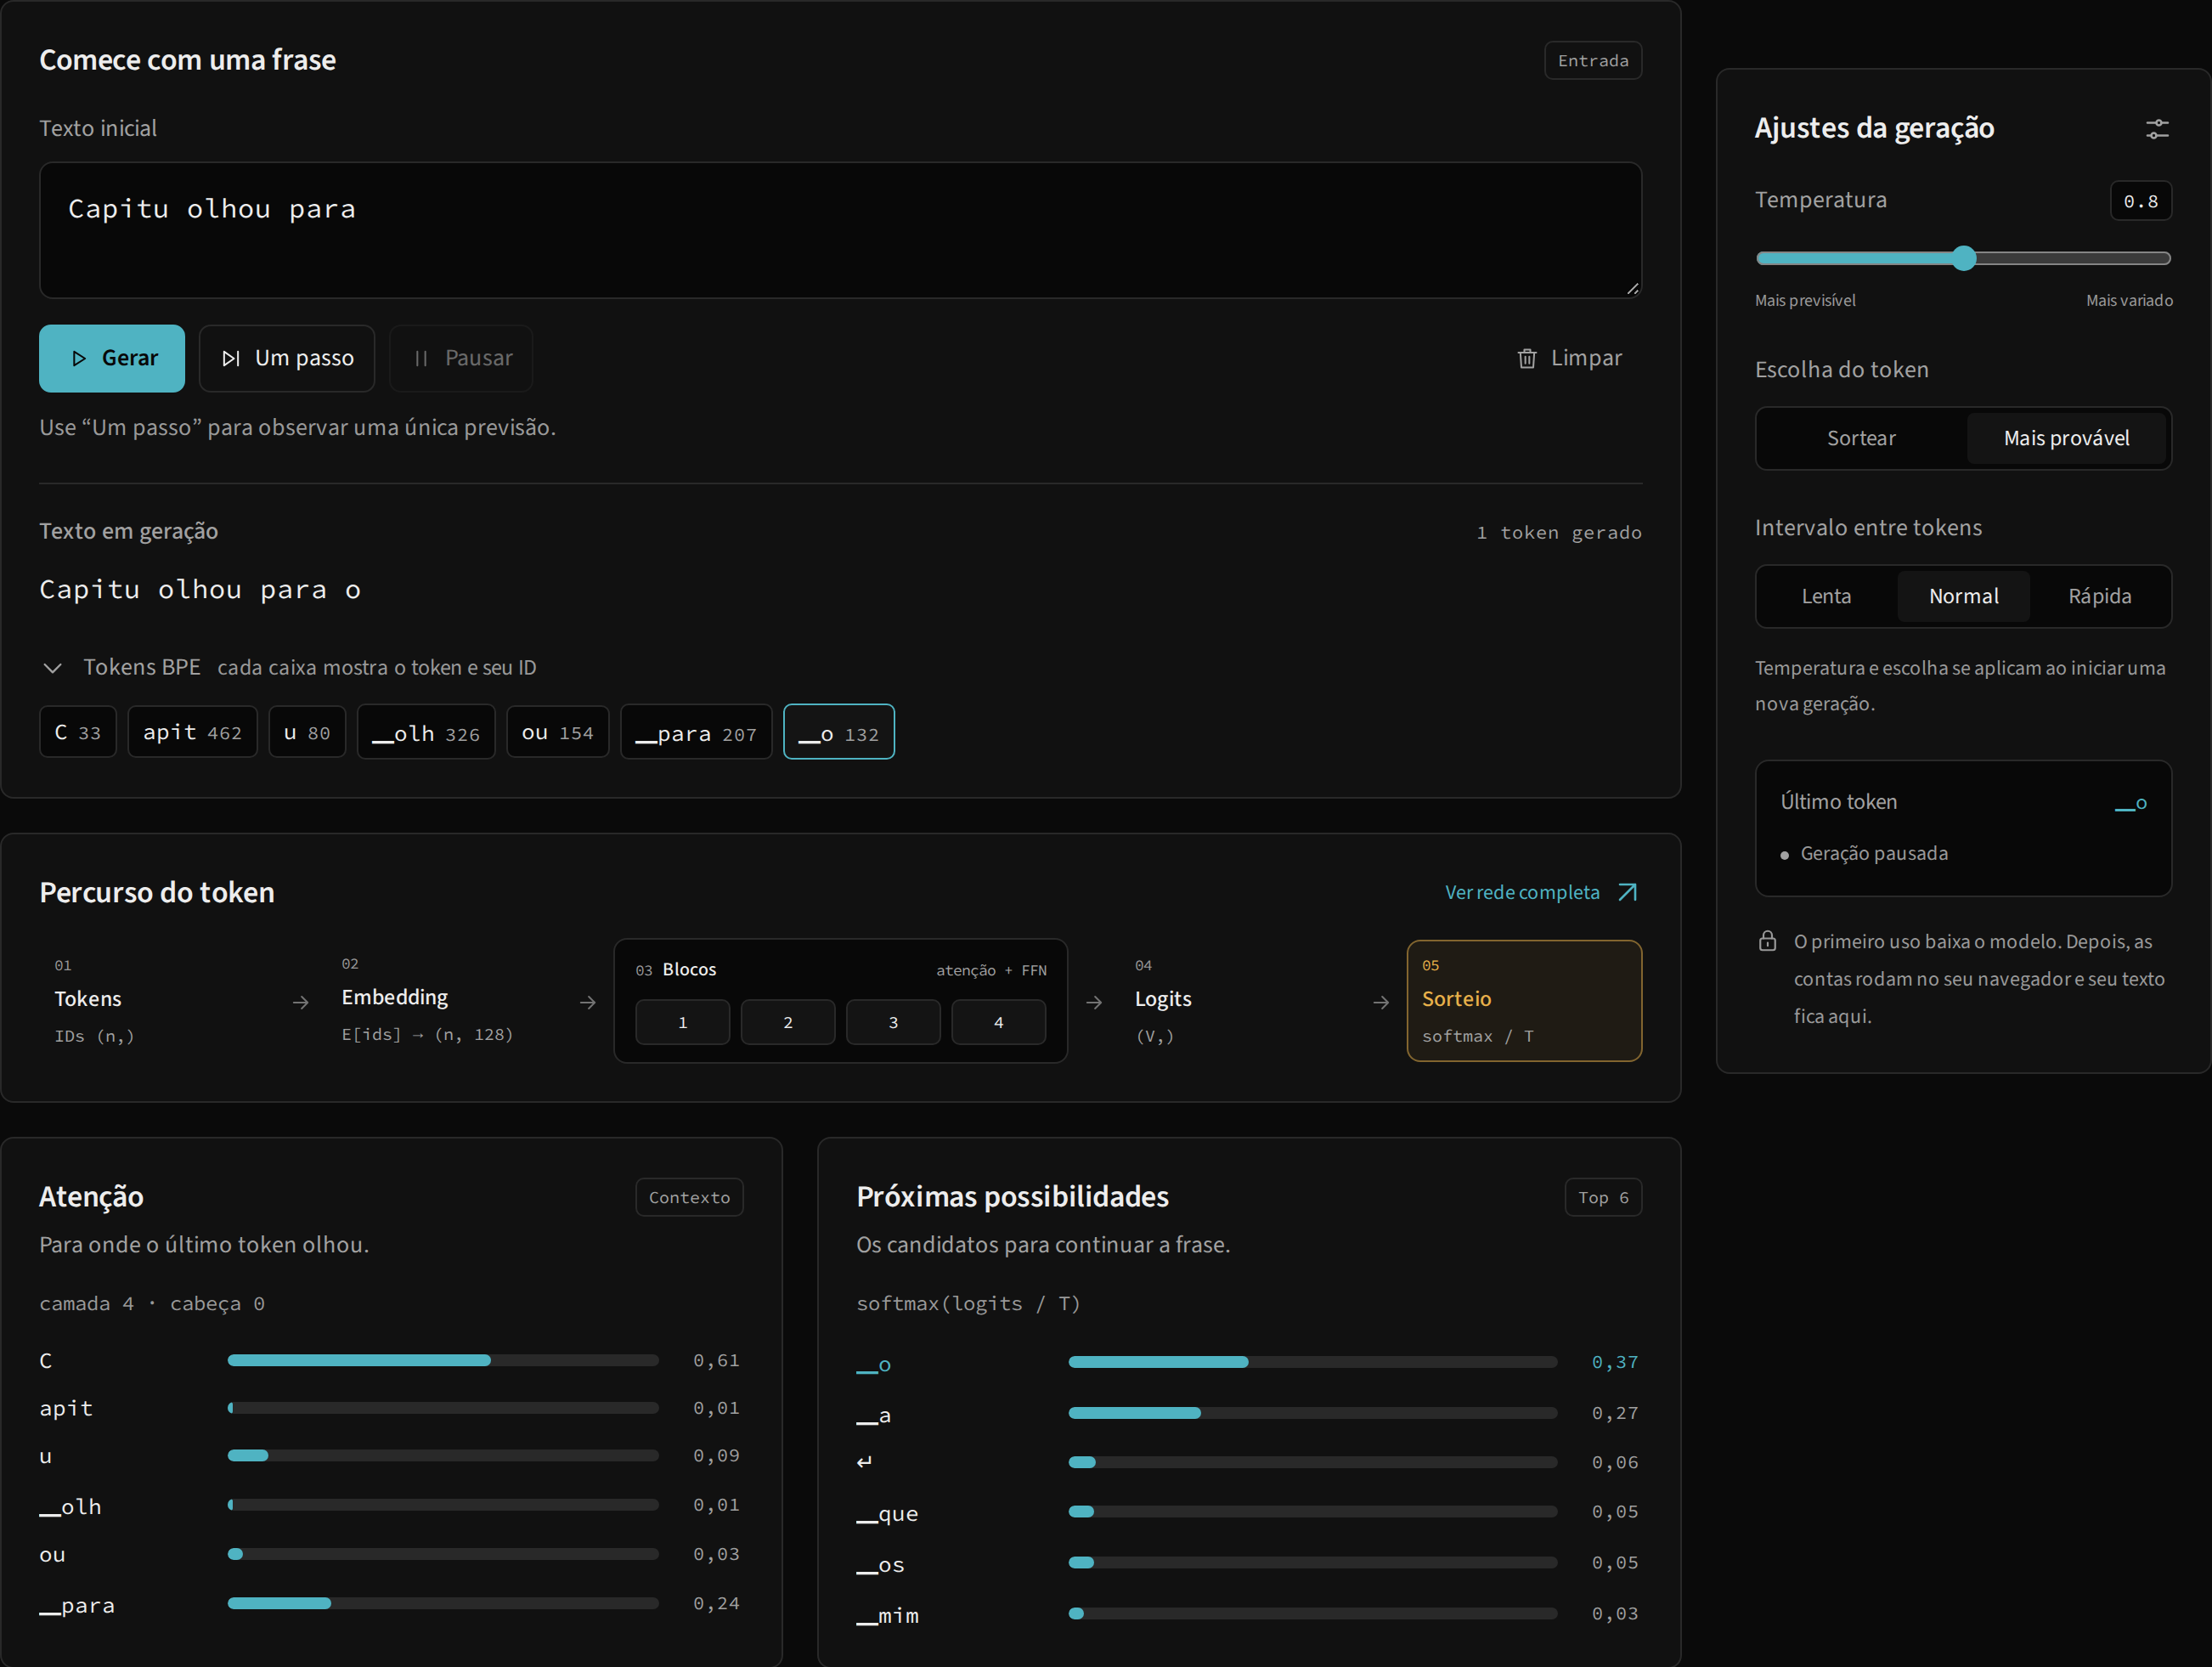2212x1667 pixels.
Task: Start generation with the Gerar button
Action: click(x=112, y=358)
